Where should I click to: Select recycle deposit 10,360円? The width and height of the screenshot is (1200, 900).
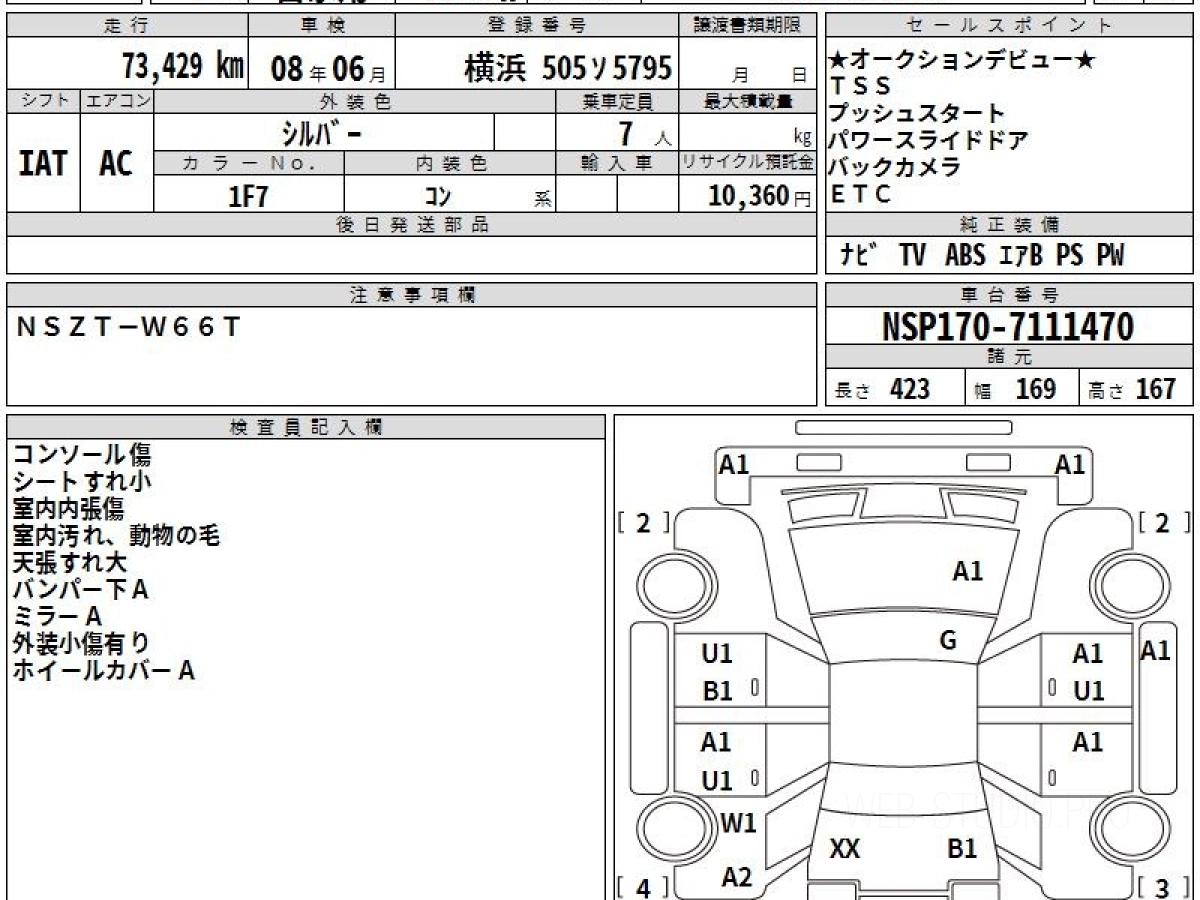click(760, 196)
